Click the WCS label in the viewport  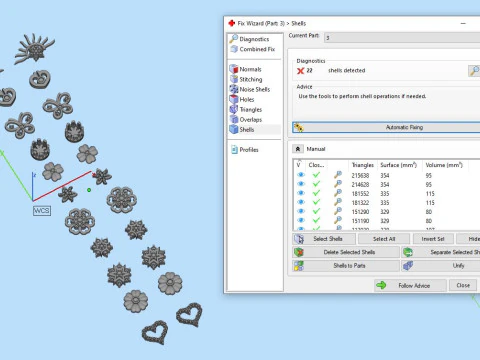42,211
